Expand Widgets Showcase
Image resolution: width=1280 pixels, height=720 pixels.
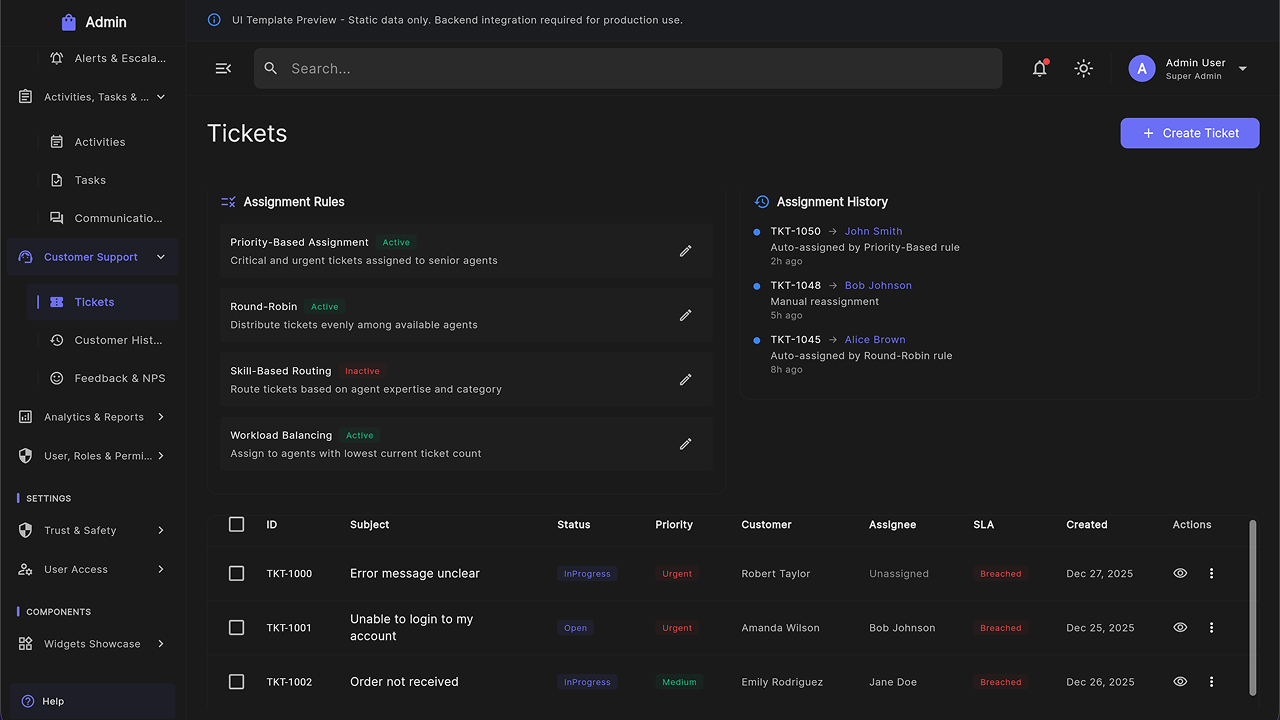tap(161, 644)
